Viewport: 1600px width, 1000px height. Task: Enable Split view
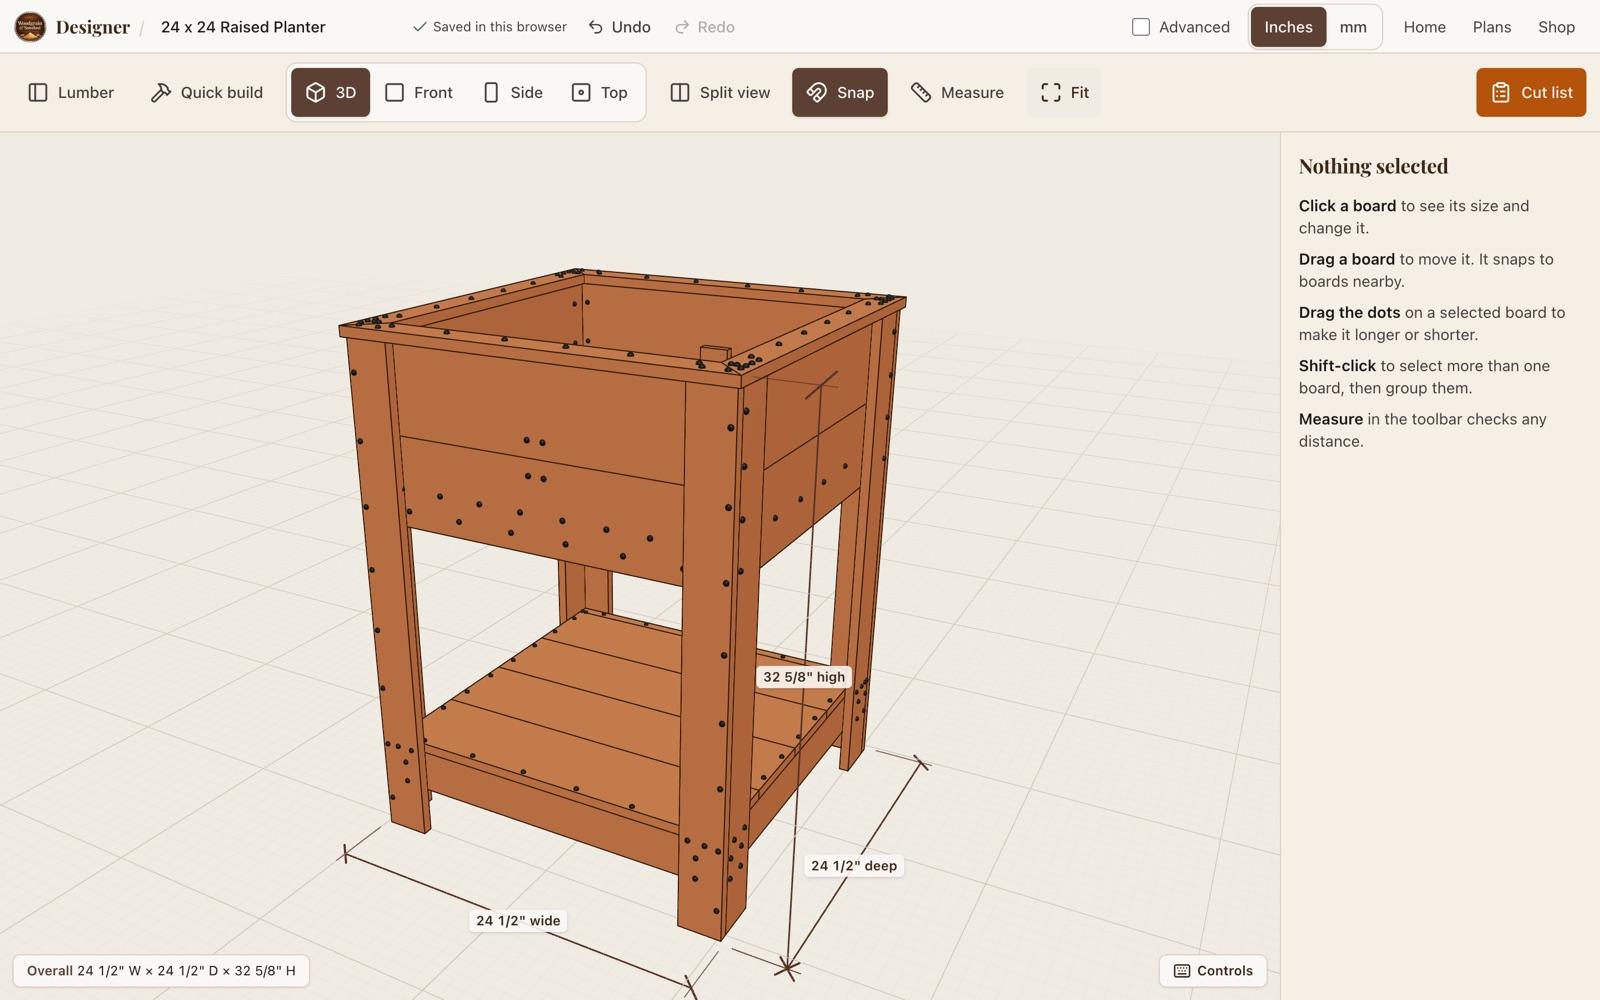pyautogui.click(x=720, y=92)
